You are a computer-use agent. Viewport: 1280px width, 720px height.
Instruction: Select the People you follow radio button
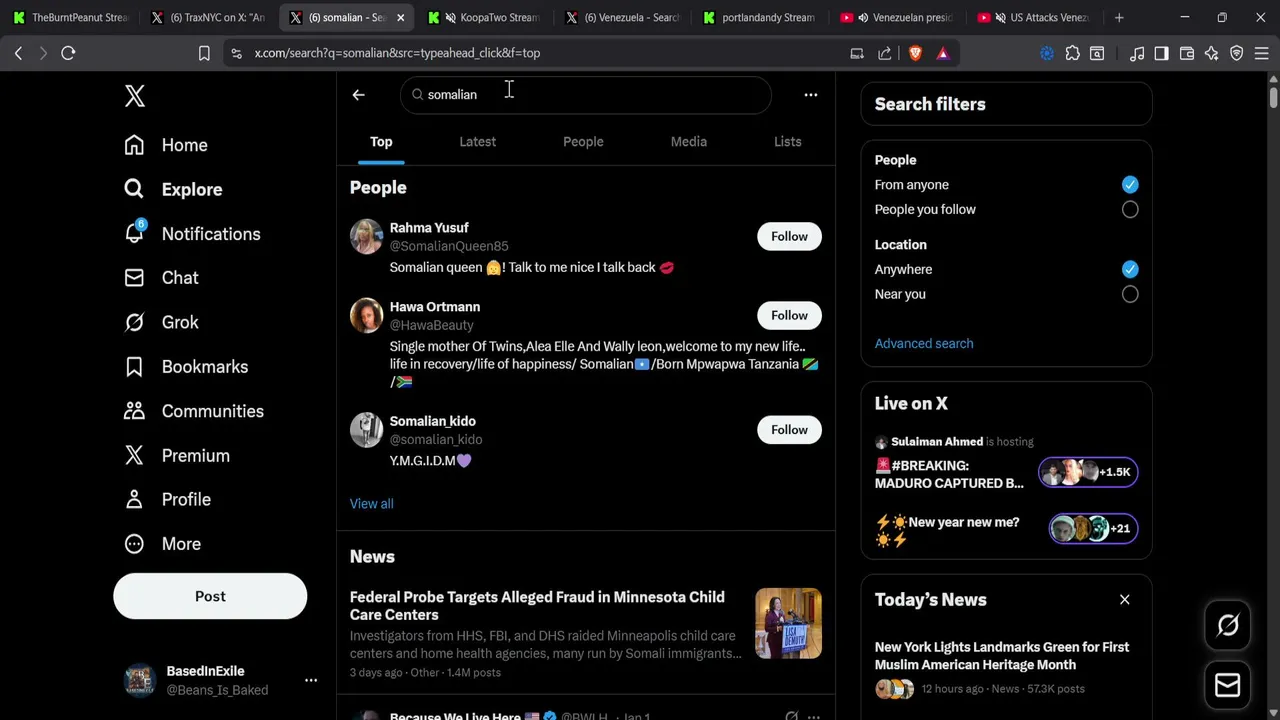(x=1130, y=210)
